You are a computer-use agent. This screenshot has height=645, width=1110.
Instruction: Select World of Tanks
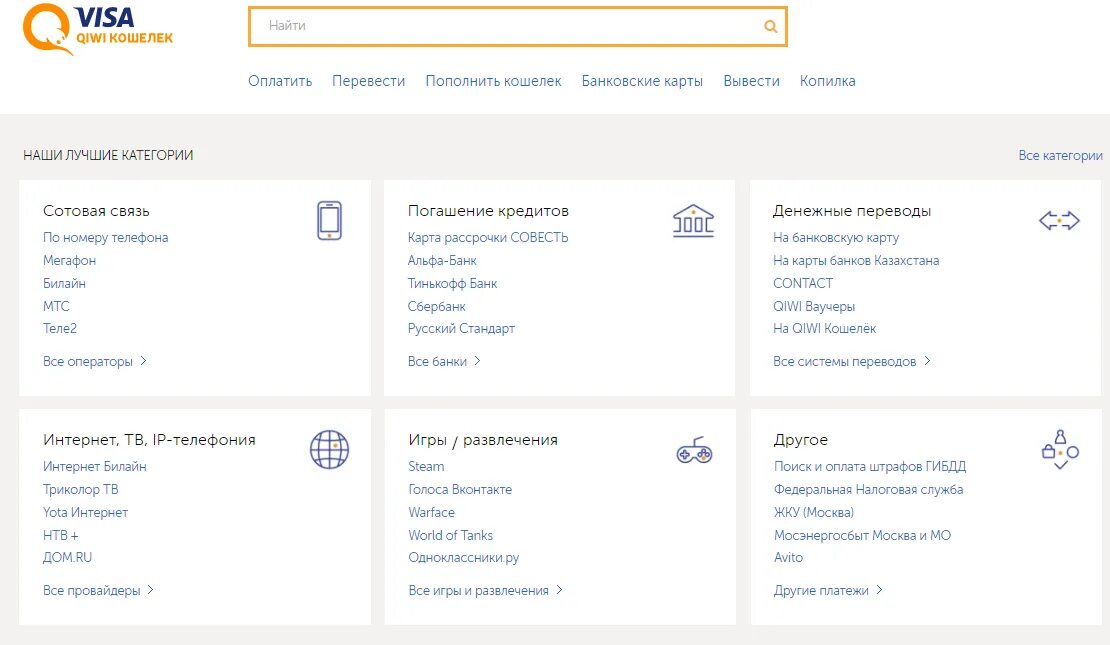coord(450,535)
